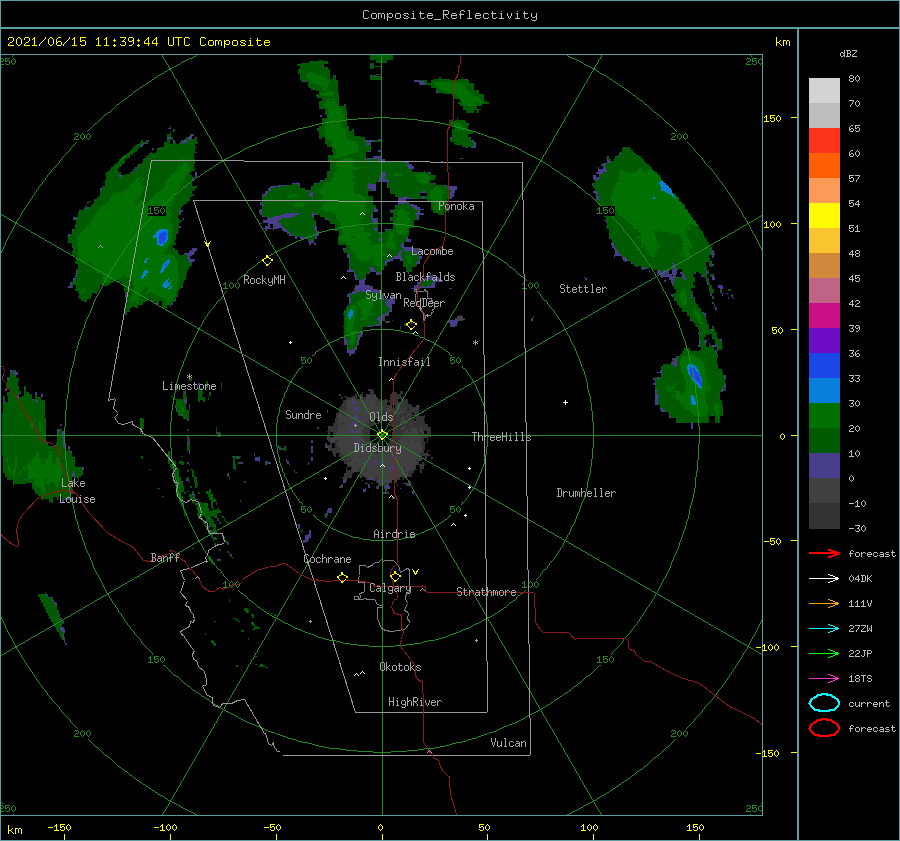Click the Lake Louise label on map
Image resolution: width=900 pixels, height=841 pixels.
(x=77, y=491)
